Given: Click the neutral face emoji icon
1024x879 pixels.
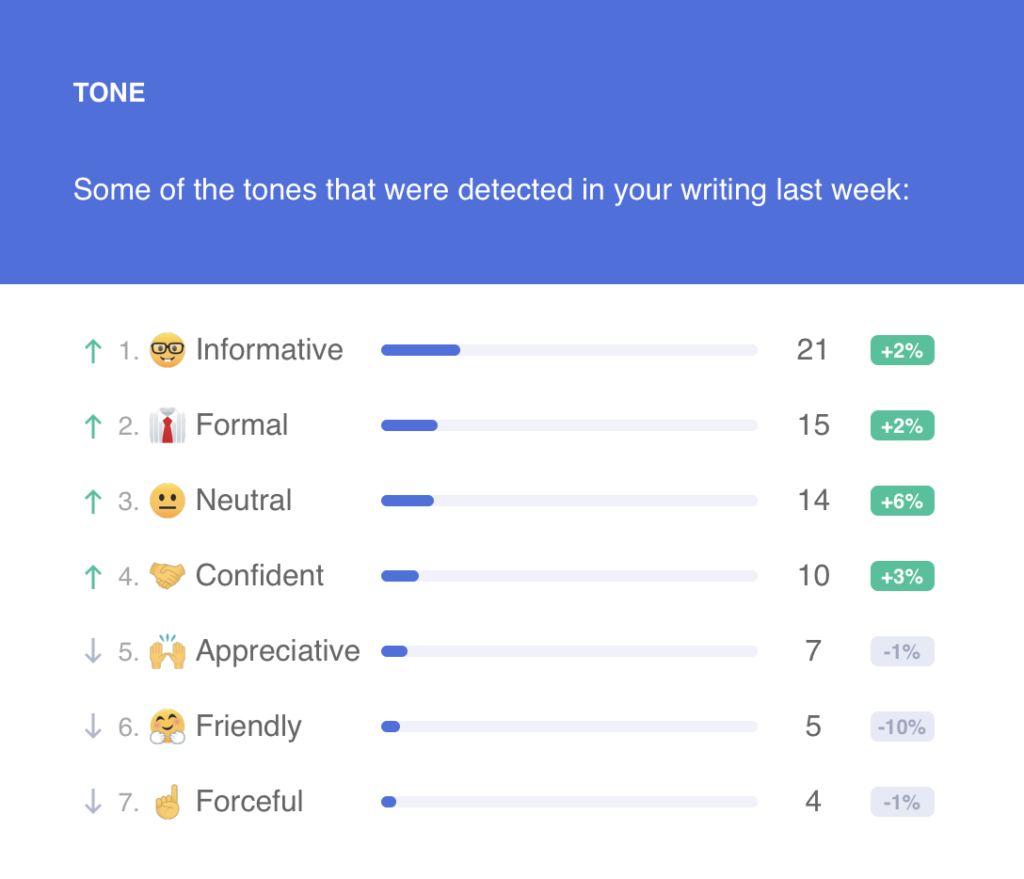Looking at the screenshot, I should point(167,501).
